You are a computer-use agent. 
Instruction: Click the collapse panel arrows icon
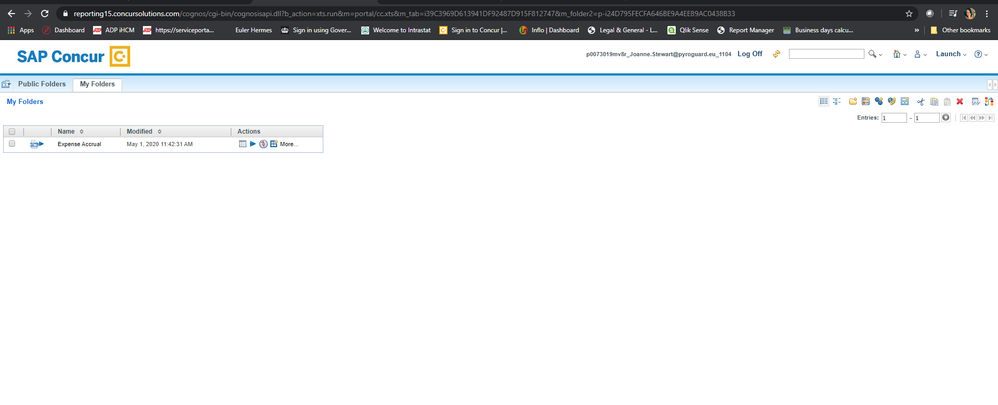pyautogui.click(x=992, y=84)
